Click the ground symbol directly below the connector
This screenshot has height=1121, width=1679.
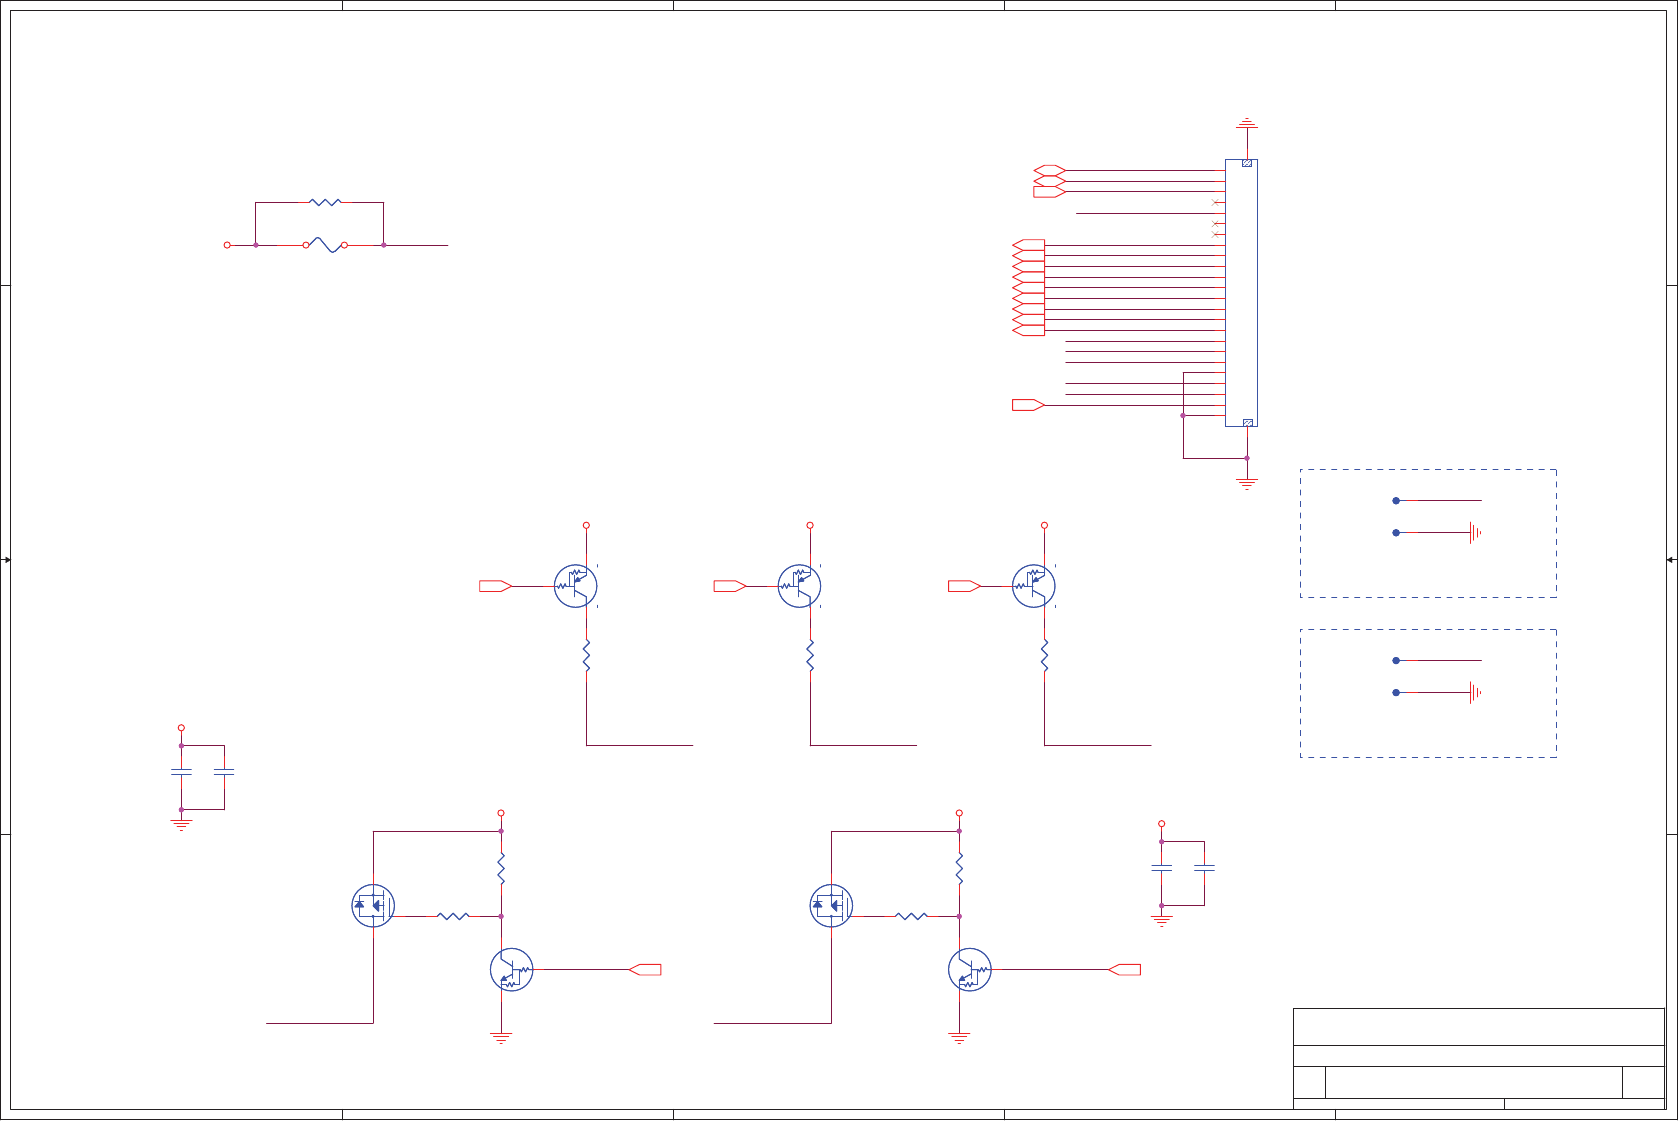pos(1246,484)
